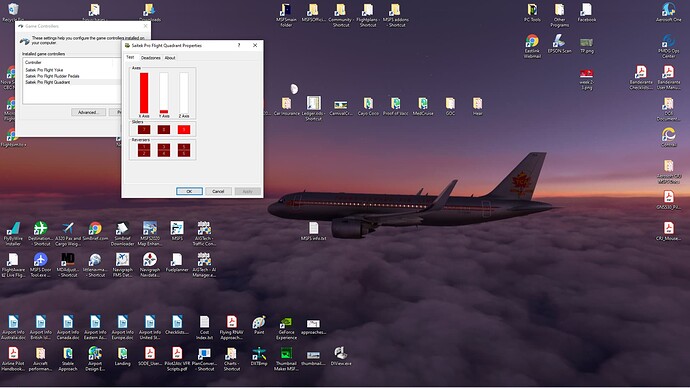Switch to the About tab
690x388 pixels.
(x=170, y=58)
